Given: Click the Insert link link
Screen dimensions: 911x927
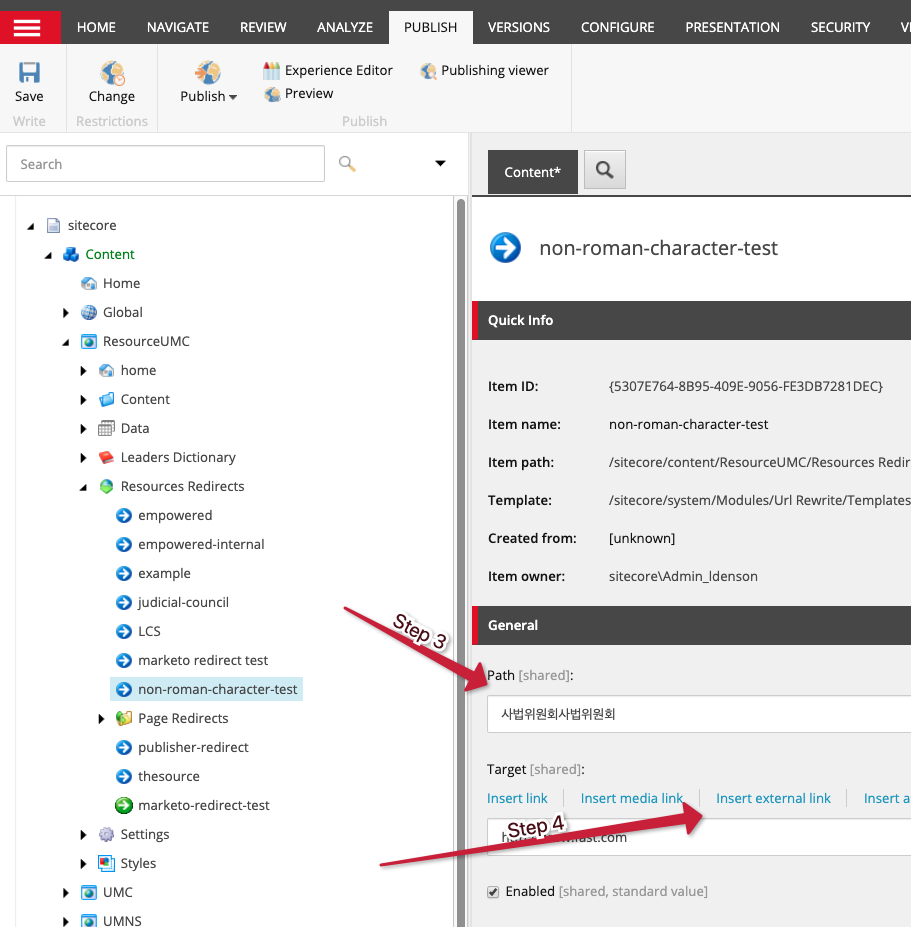Looking at the screenshot, I should 517,798.
